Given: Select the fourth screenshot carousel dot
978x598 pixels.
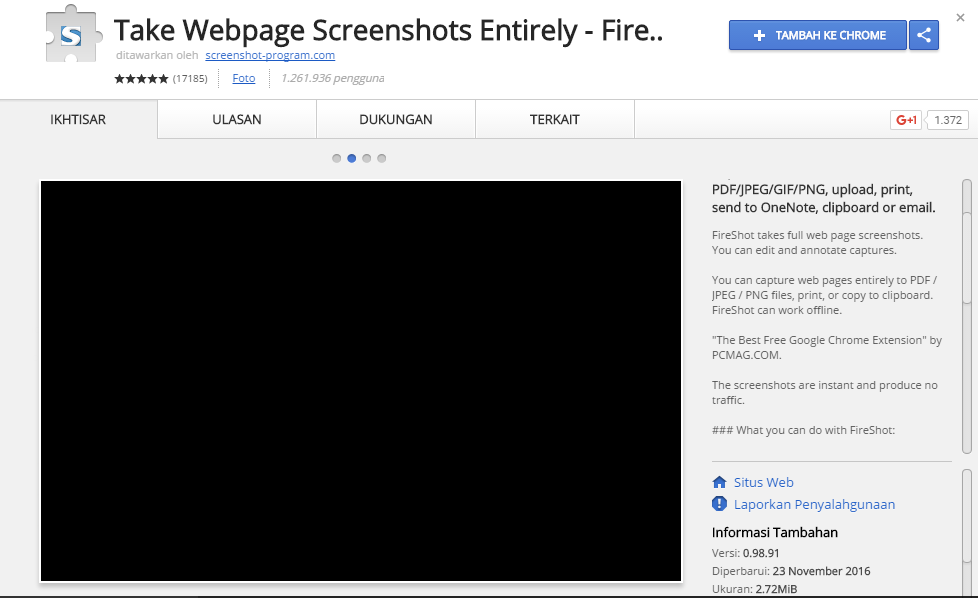Looking at the screenshot, I should (382, 158).
